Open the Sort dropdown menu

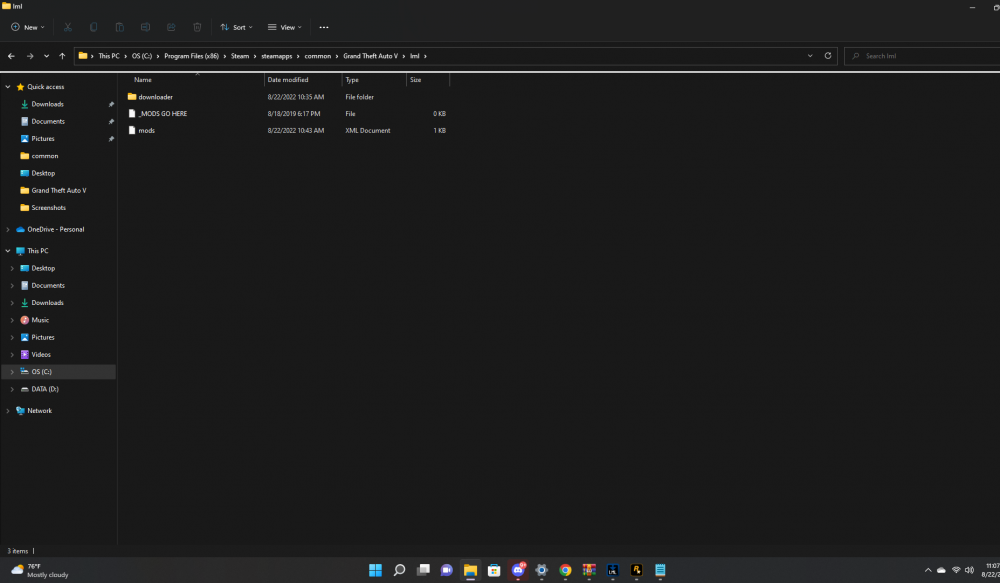tap(237, 27)
